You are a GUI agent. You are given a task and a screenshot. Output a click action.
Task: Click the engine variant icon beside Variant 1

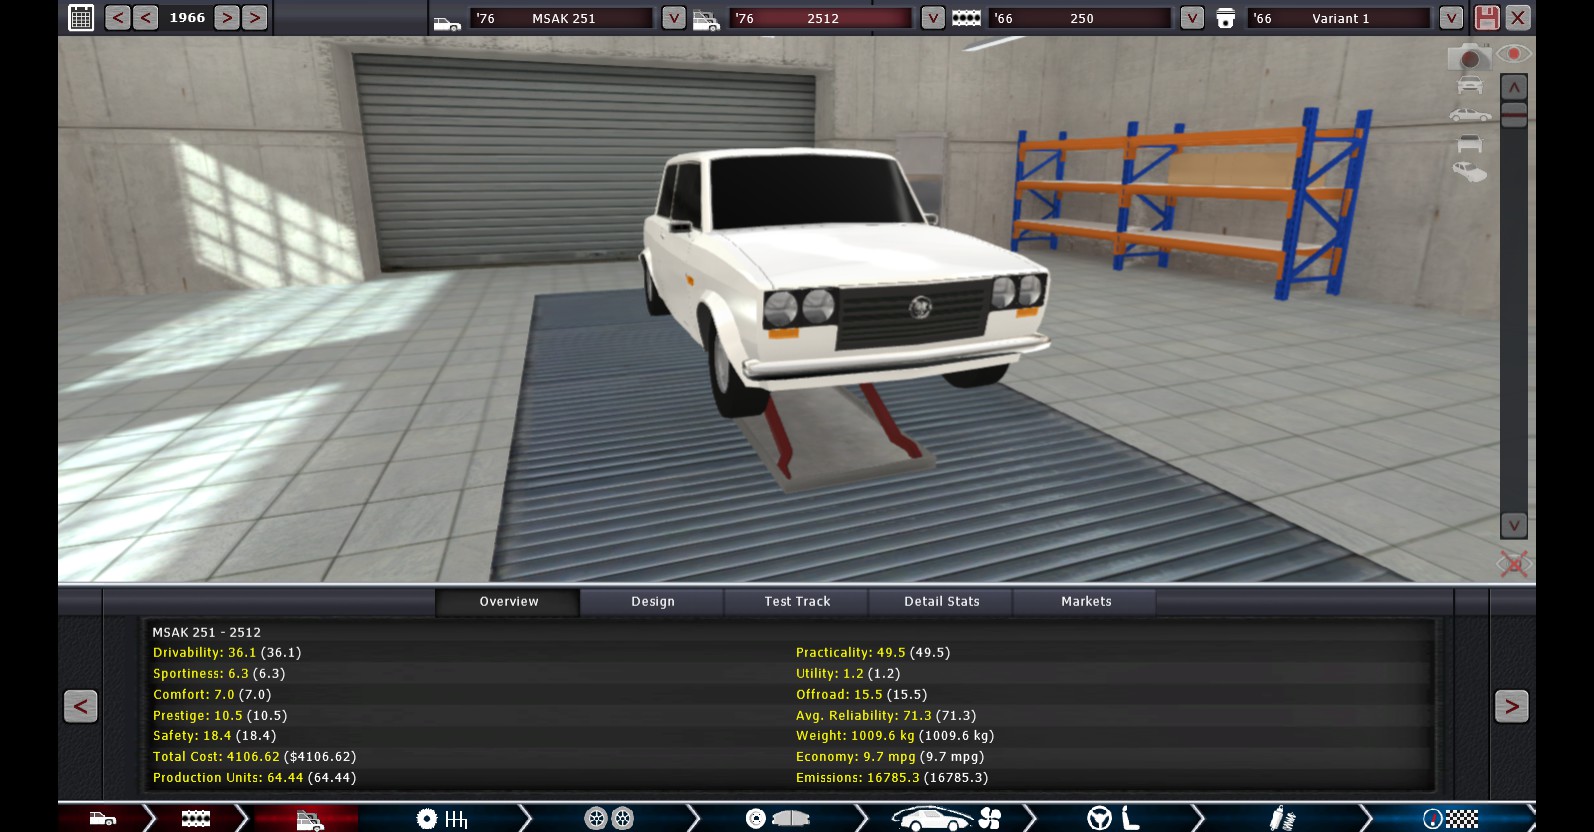click(x=1225, y=18)
